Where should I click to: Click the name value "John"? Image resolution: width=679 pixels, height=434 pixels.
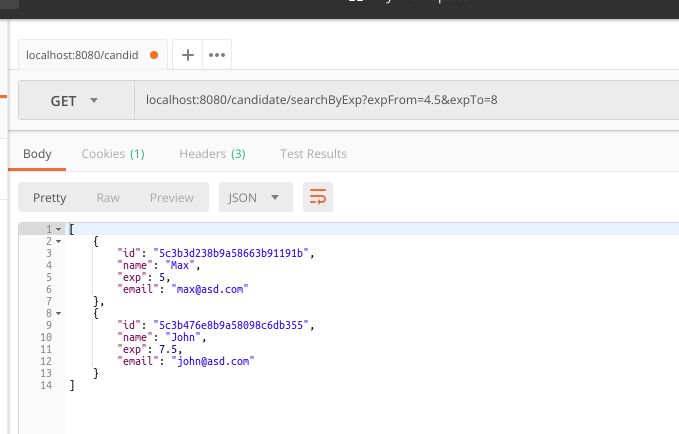[183, 337]
